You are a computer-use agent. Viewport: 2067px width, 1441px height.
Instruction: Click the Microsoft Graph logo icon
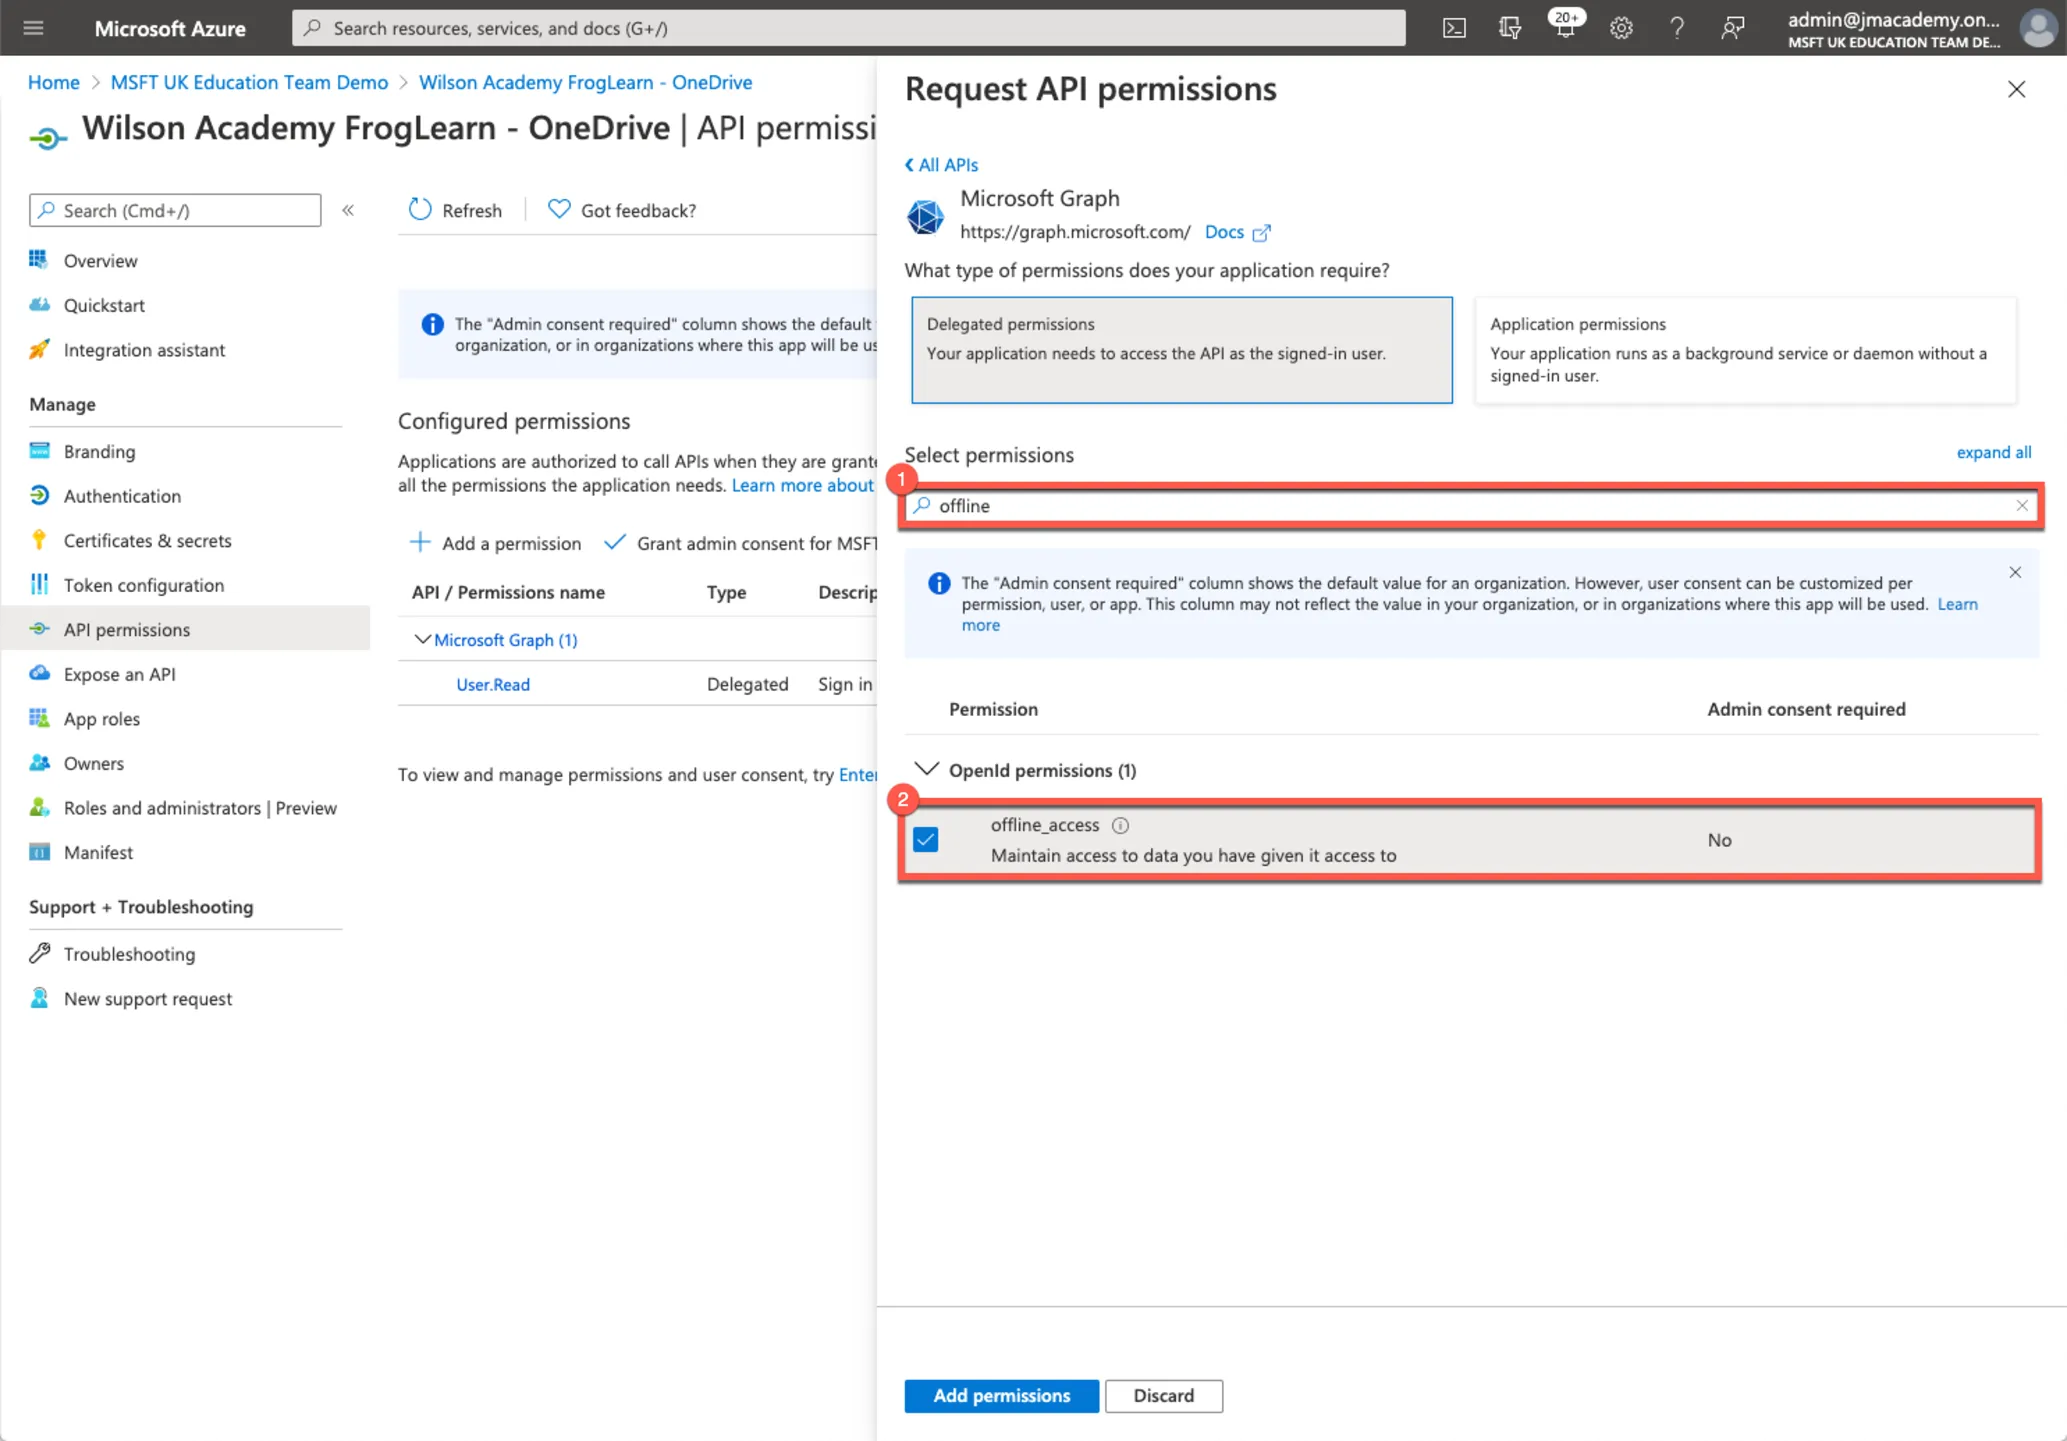pyautogui.click(x=925, y=216)
